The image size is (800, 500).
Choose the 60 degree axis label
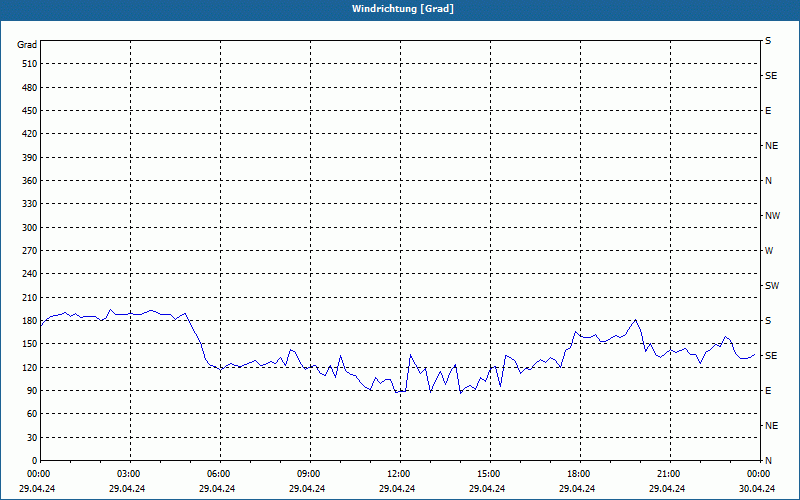point(32,414)
